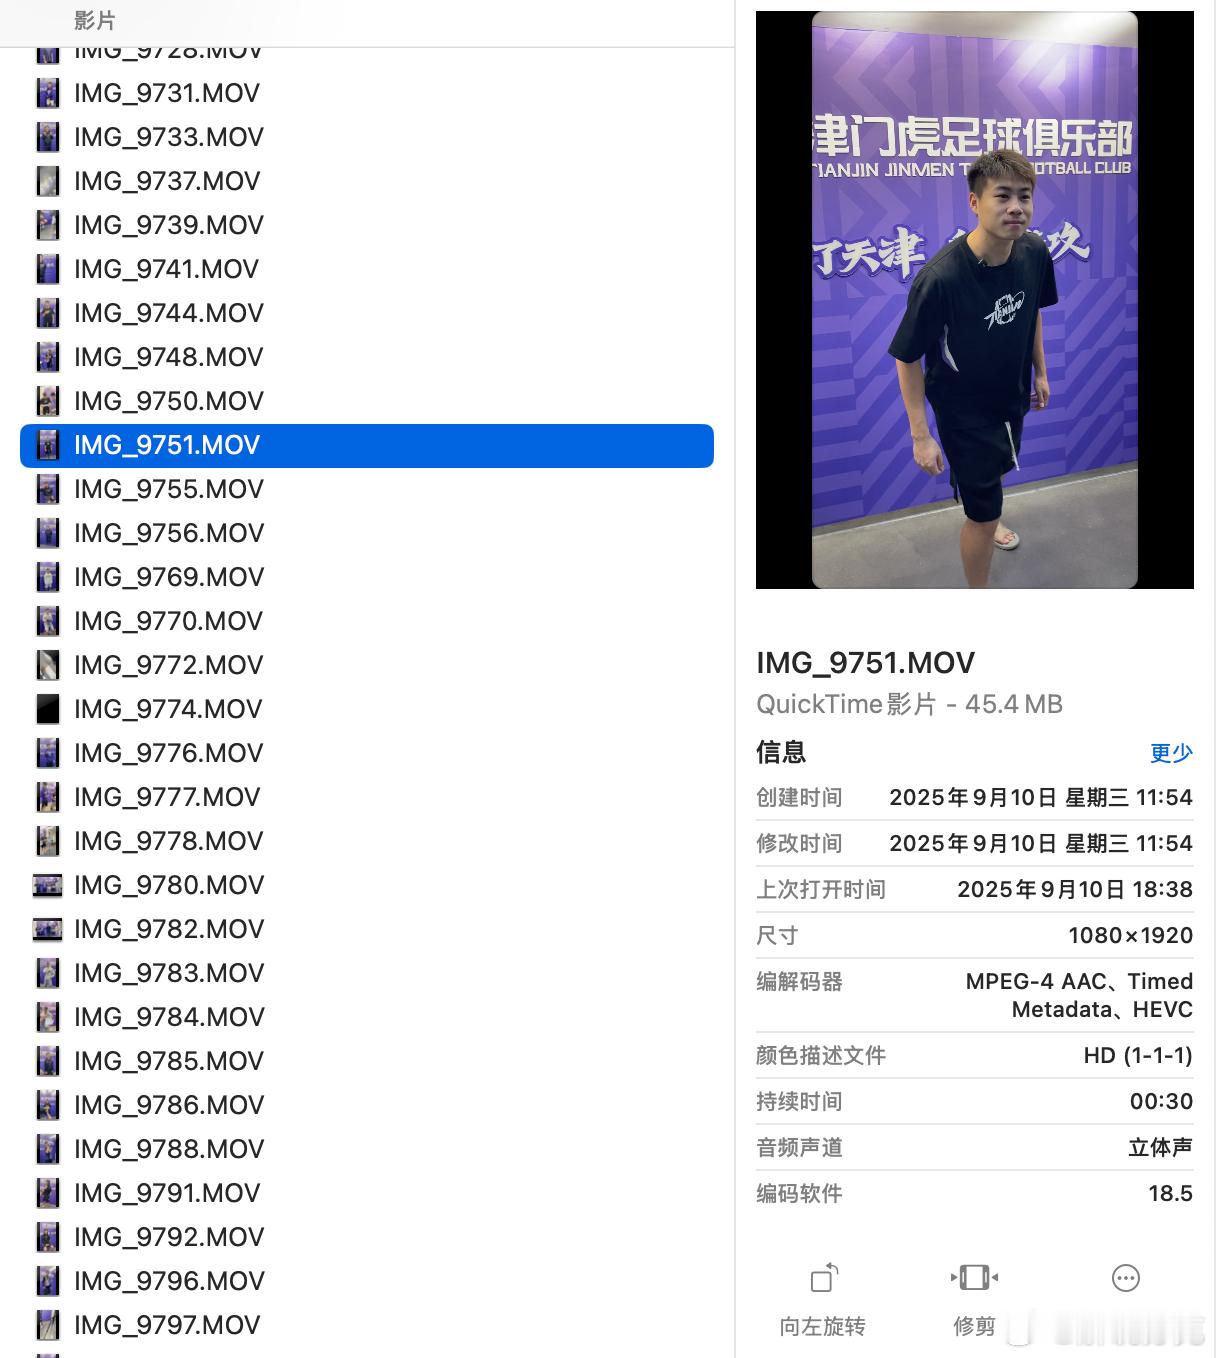Click the file icon of IMG_9748.MOV
Viewport: 1216px width, 1358px height.
pos(48,357)
